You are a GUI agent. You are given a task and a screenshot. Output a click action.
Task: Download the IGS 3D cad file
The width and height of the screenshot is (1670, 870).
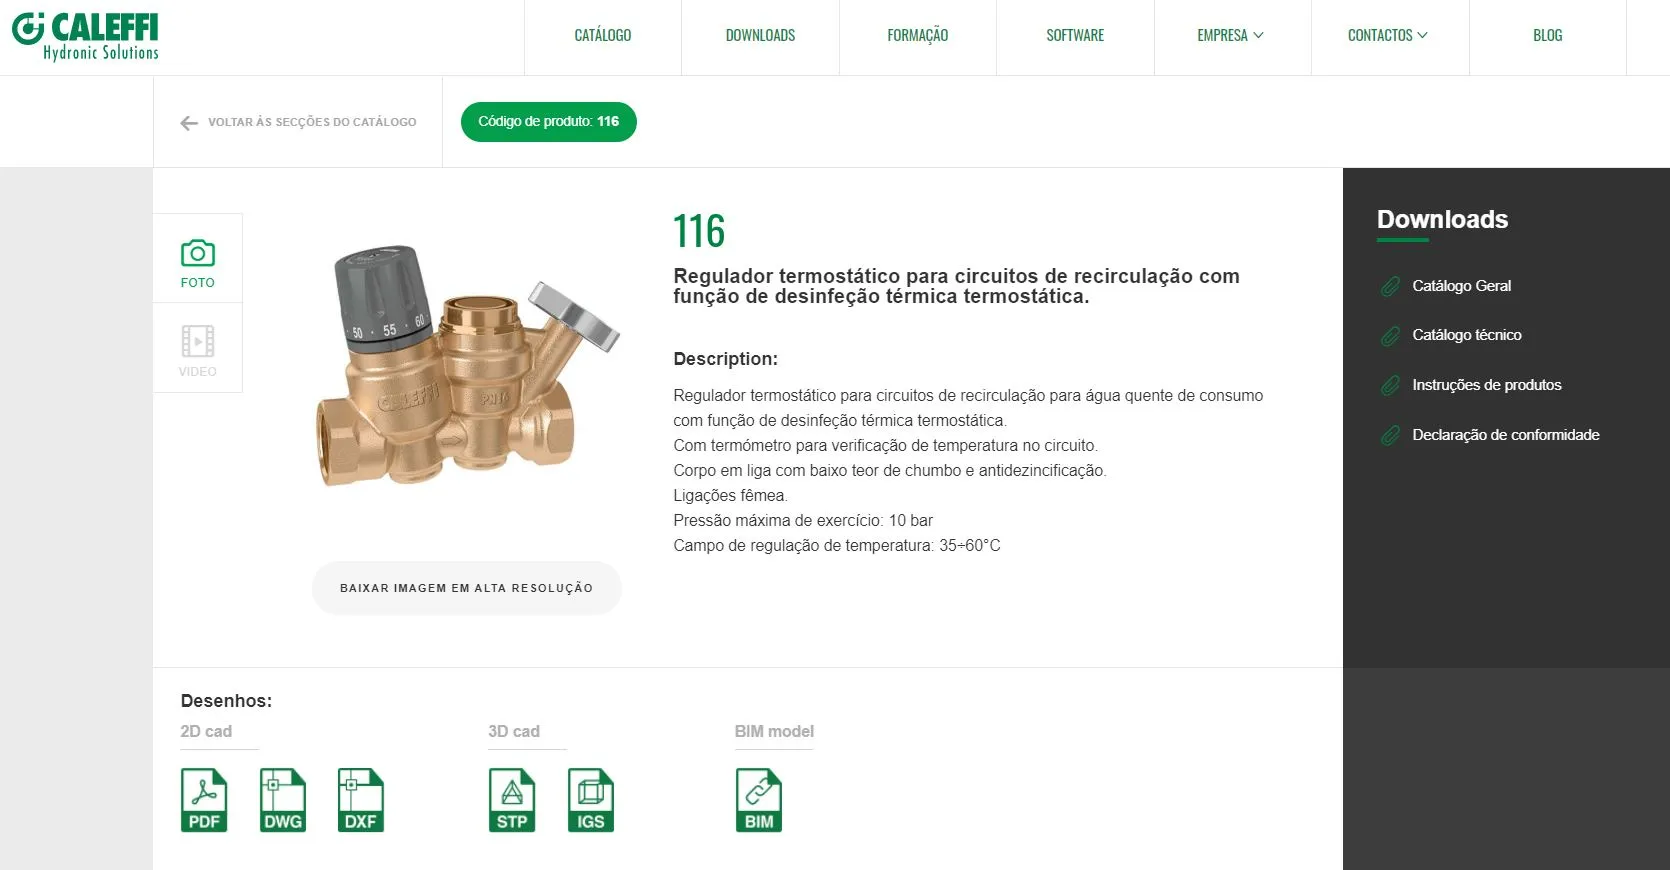coord(590,800)
